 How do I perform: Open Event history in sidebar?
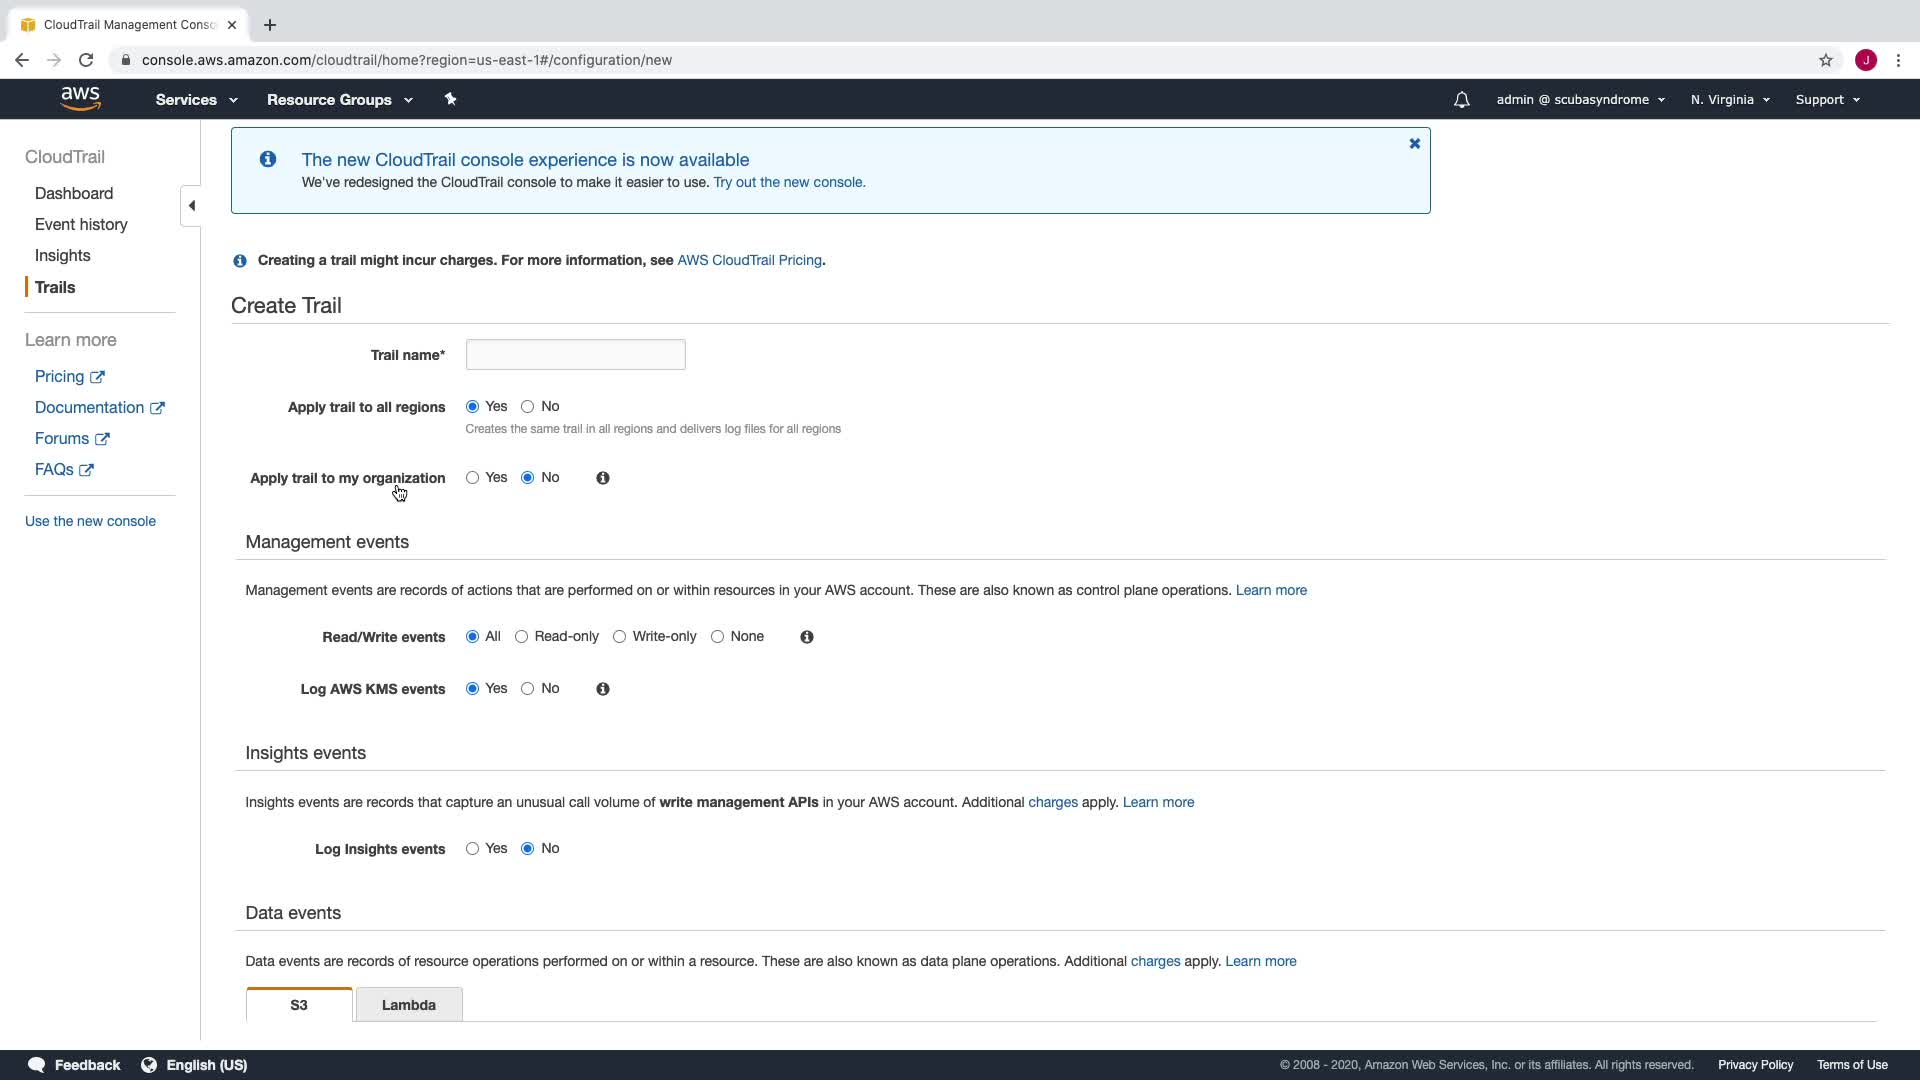(81, 225)
